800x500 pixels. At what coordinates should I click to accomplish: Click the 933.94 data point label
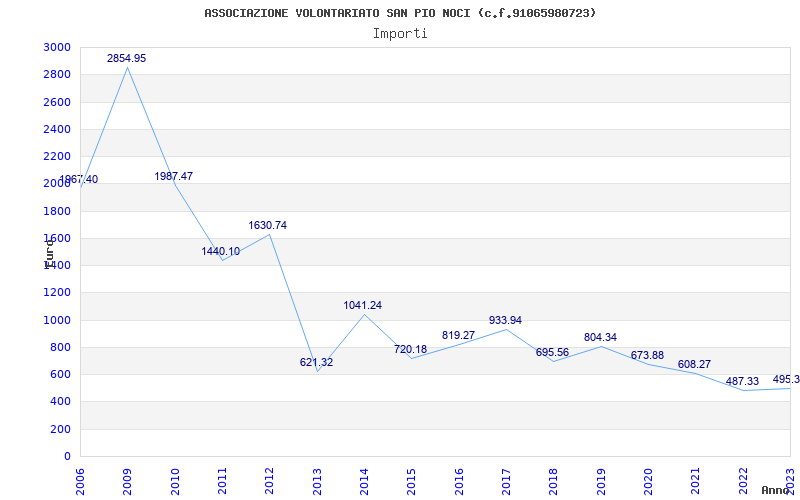click(506, 320)
